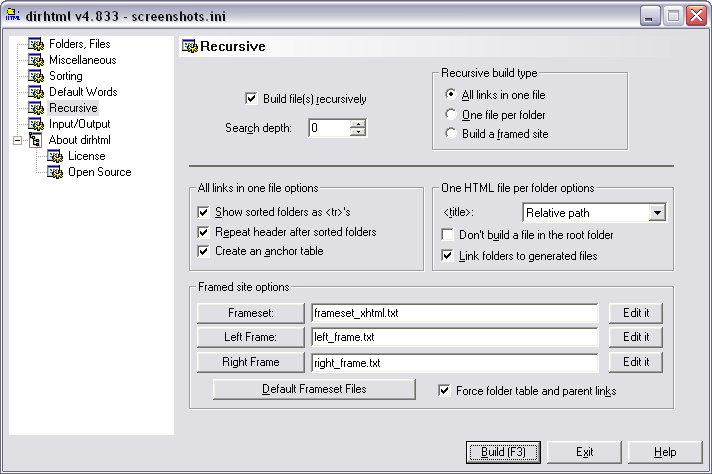Toggle Build file(s) recursively checkbox
712x474 pixels.
[251, 99]
